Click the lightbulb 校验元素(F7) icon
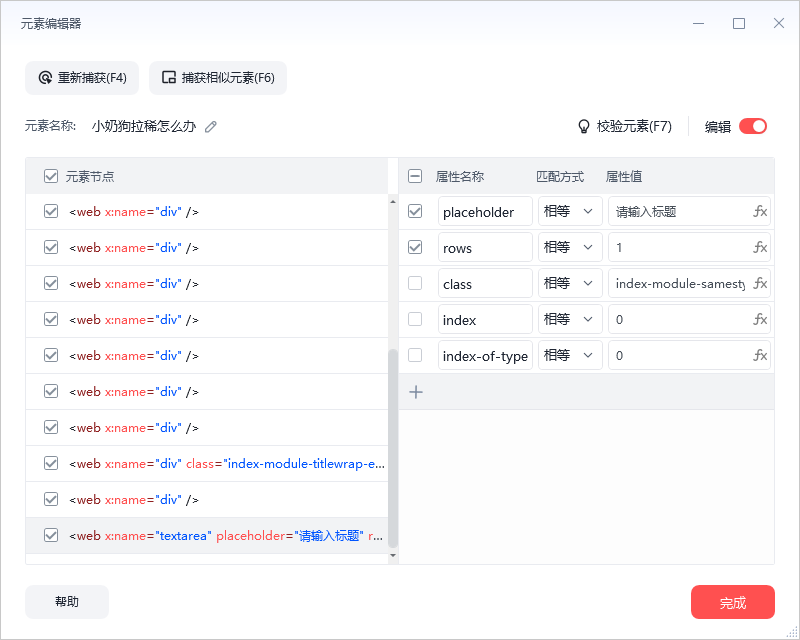This screenshot has height=640, width=800. (584, 127)
